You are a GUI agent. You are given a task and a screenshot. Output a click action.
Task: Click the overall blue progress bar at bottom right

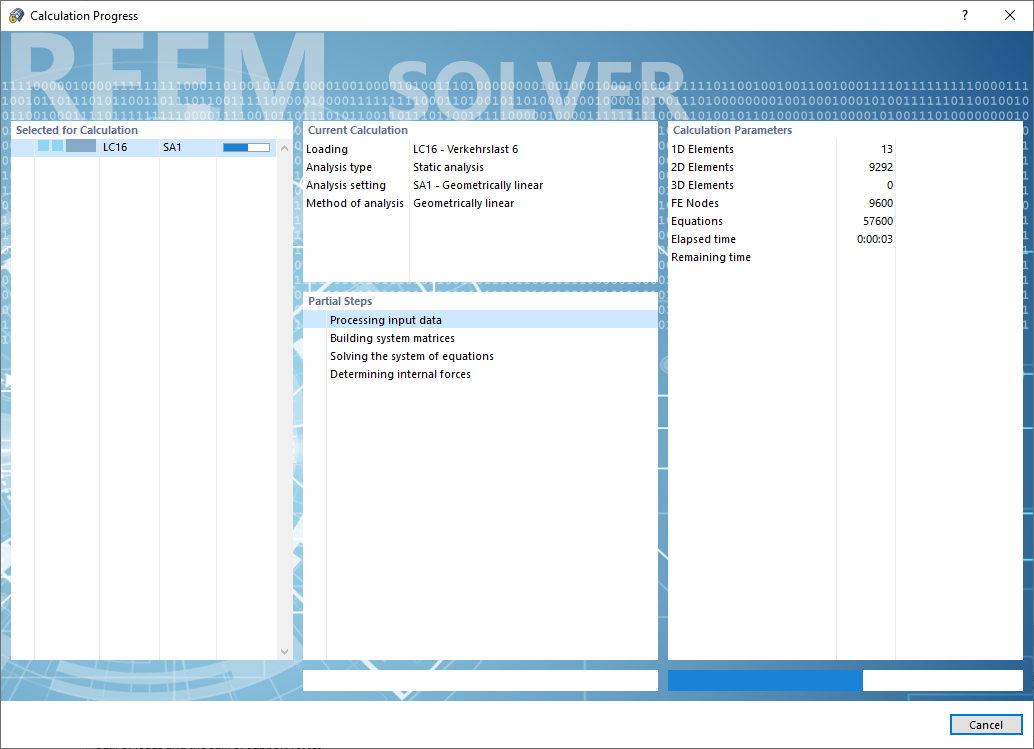845,680
